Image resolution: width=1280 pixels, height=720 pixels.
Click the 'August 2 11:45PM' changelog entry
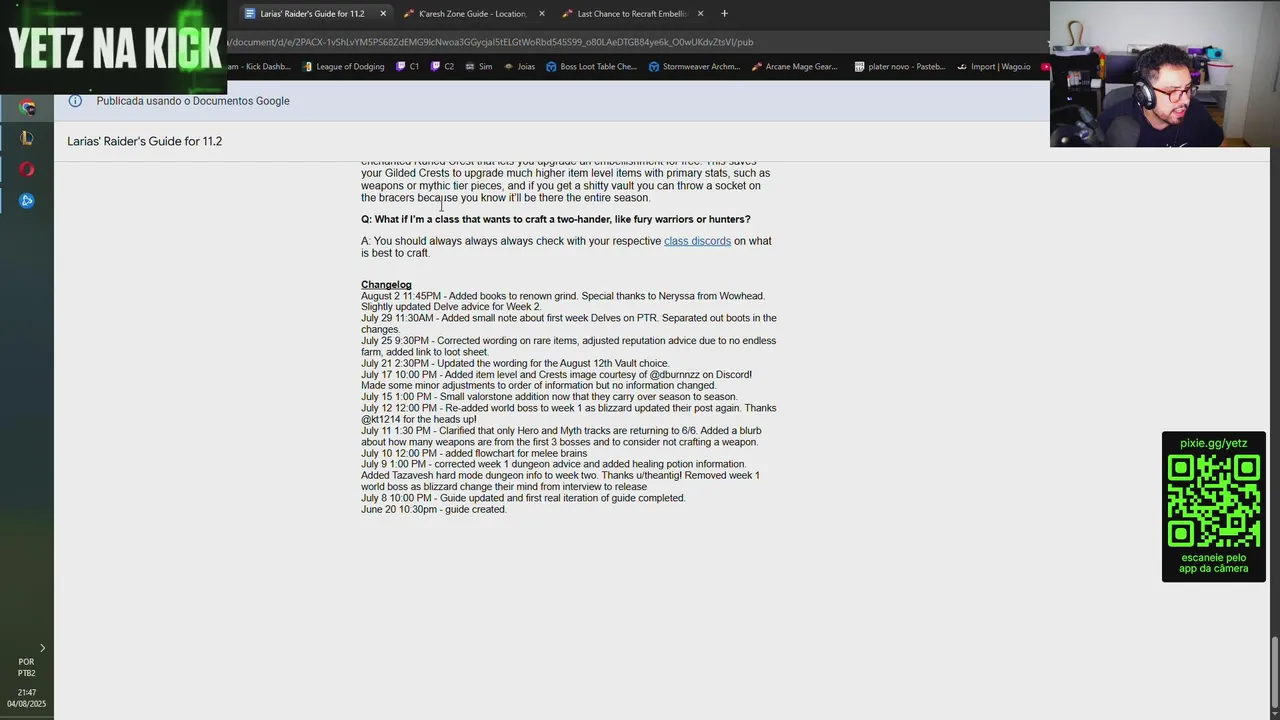[x=563, y=301]
